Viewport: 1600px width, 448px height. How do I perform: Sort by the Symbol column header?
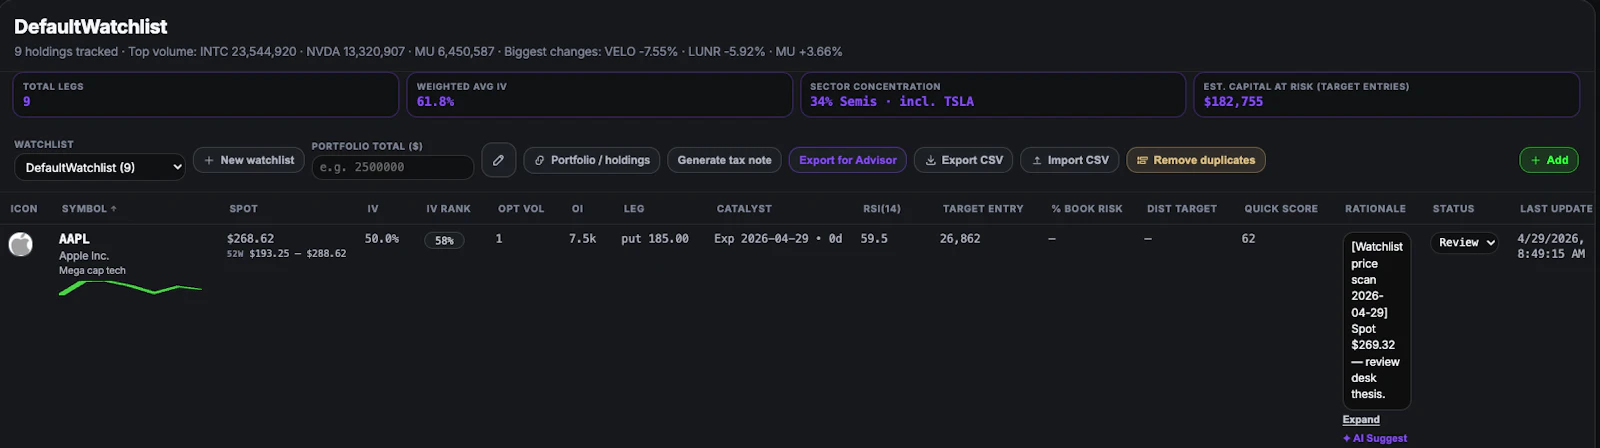coord(89,209)
